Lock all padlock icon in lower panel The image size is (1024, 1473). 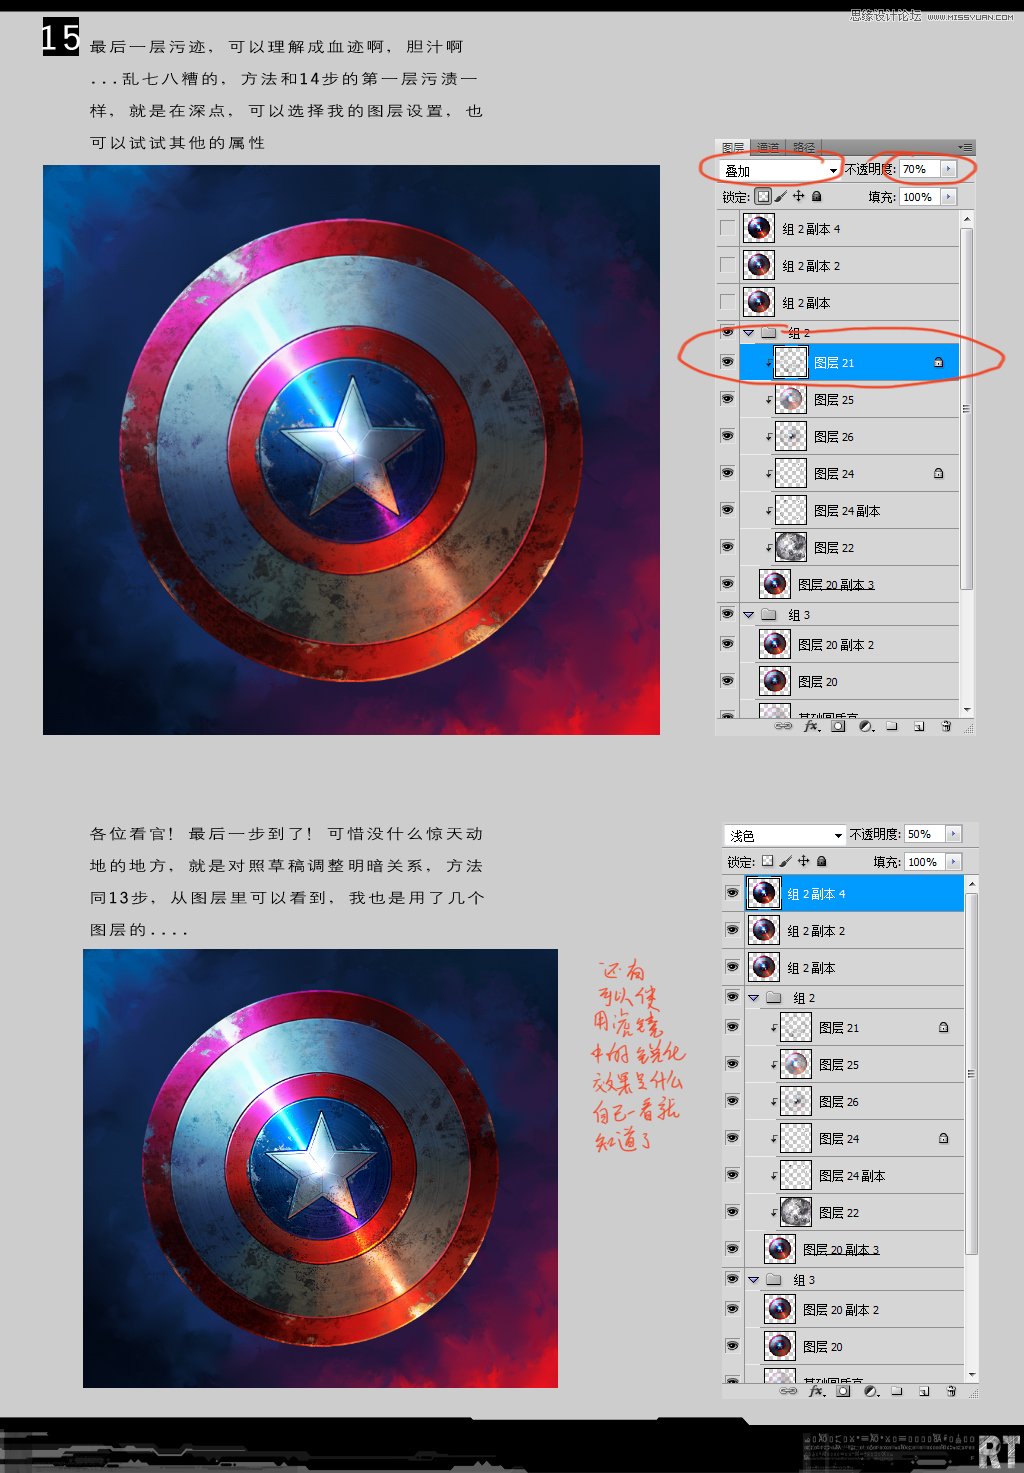(821, 861)
